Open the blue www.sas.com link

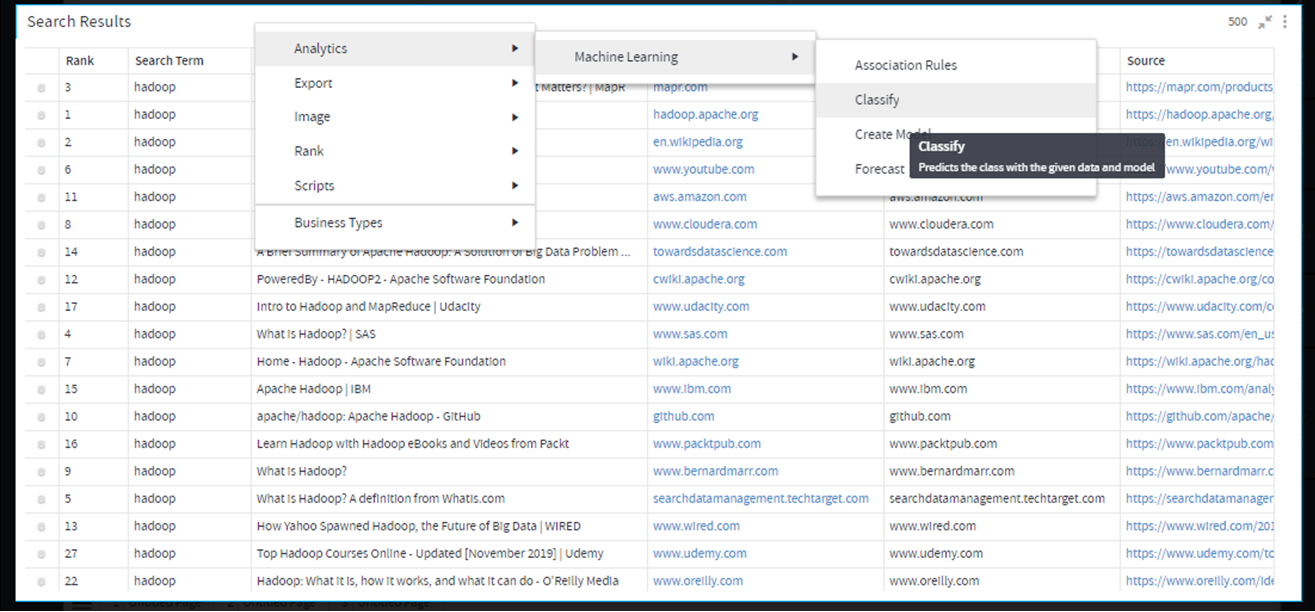pos(690,334)
